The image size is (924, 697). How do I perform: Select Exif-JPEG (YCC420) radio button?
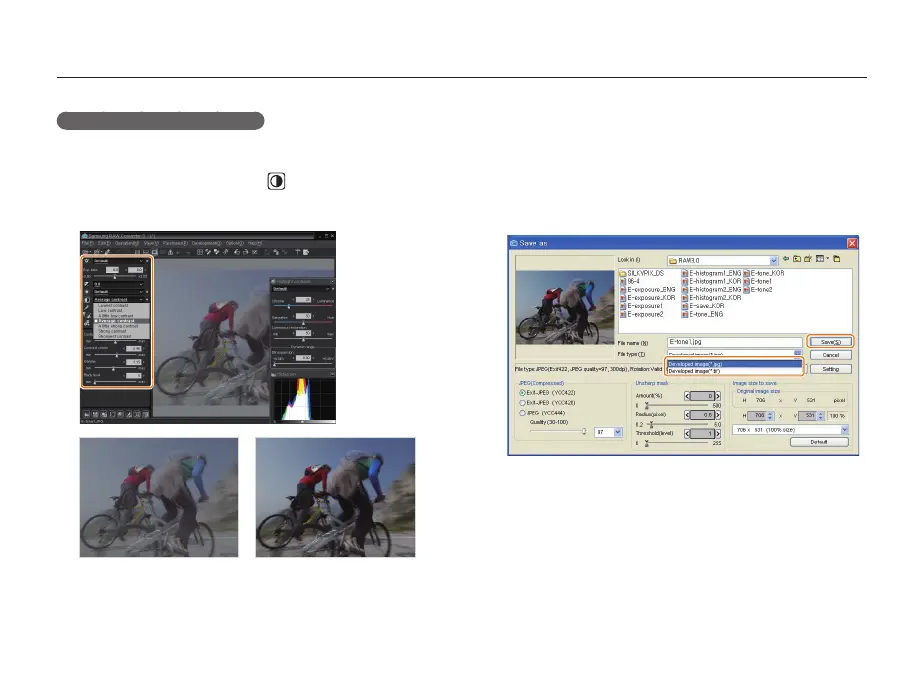click(x=522, y=403)
